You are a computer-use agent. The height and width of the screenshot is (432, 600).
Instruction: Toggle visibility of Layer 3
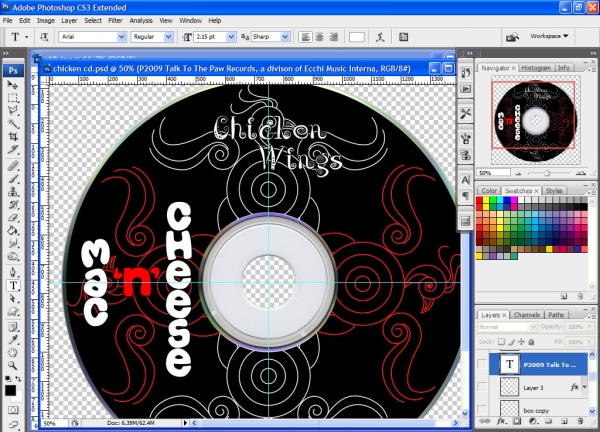(x=482, y=387)
